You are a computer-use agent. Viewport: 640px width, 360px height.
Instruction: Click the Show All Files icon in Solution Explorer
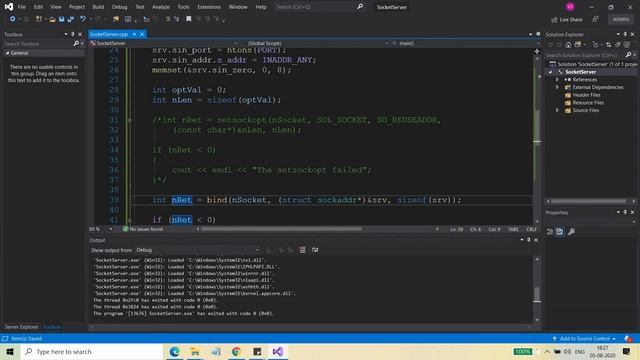tap(627, 44)
